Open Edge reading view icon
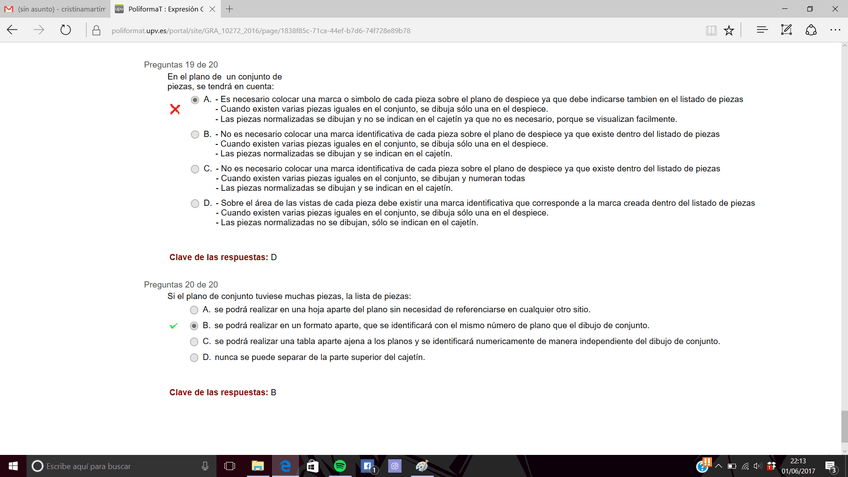Screen dimensions: 848x477 pos(711,30)
